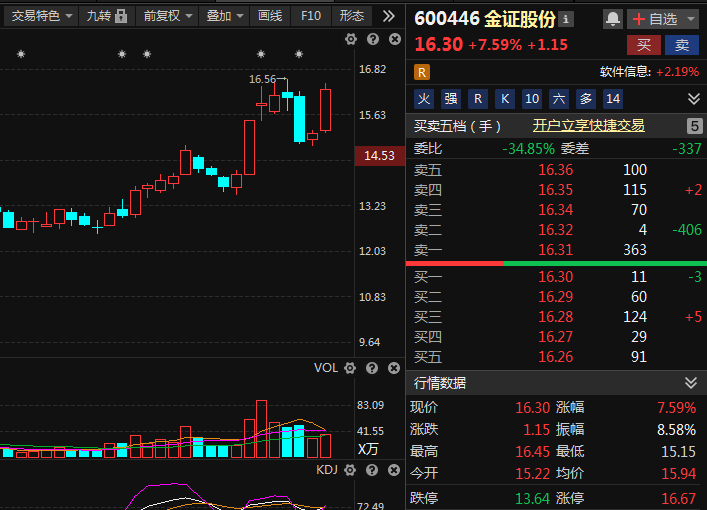Open KDJ indicator settings gear
This screenshot has height=510, width=707.
pyautogui.click(x=350, y=470)
